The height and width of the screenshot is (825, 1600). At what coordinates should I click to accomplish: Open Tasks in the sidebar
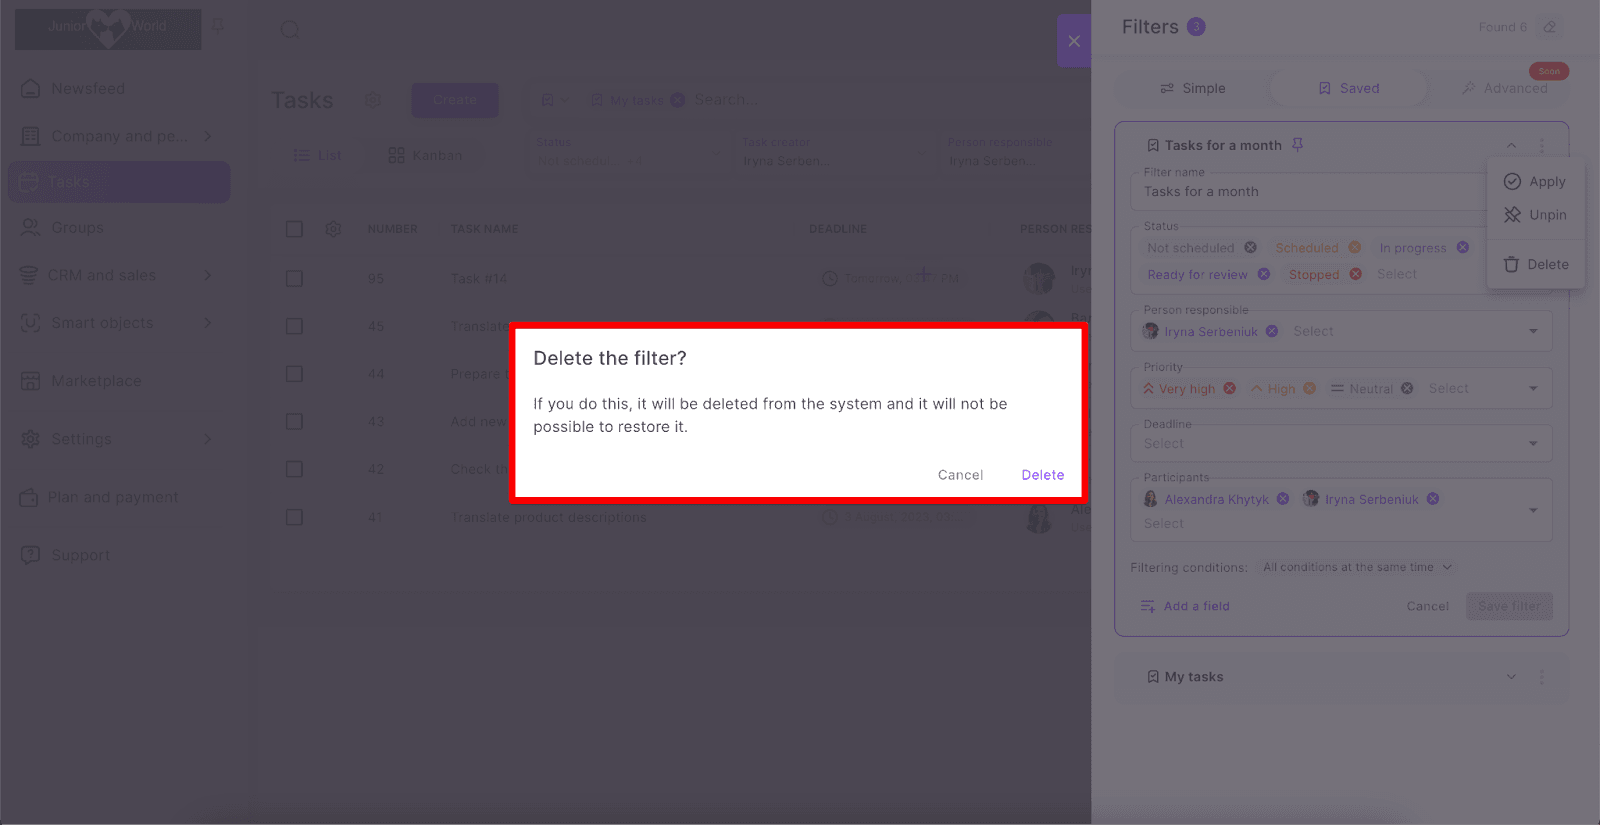[119, 182]
